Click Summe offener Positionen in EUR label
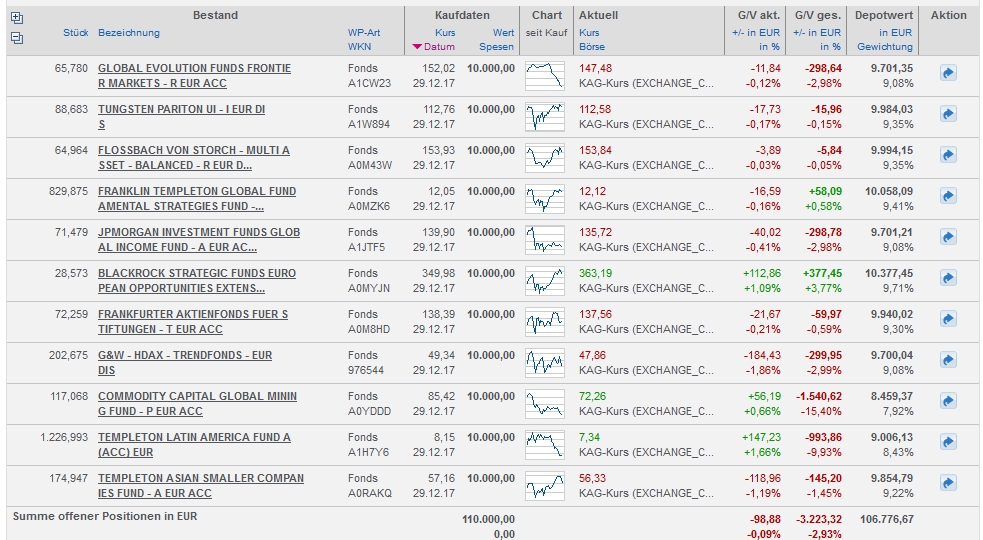 tap(105, 516)
